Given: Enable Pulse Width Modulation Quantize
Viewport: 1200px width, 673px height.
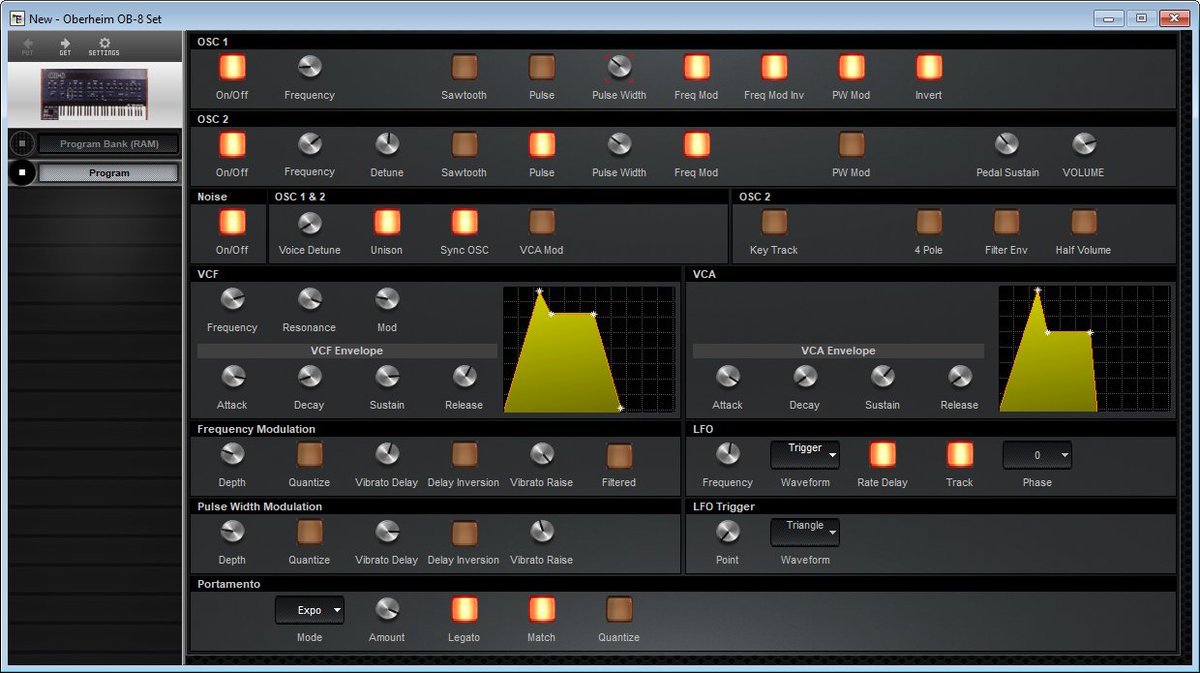Looking at the screenshot, I should [x=310, y=532].
